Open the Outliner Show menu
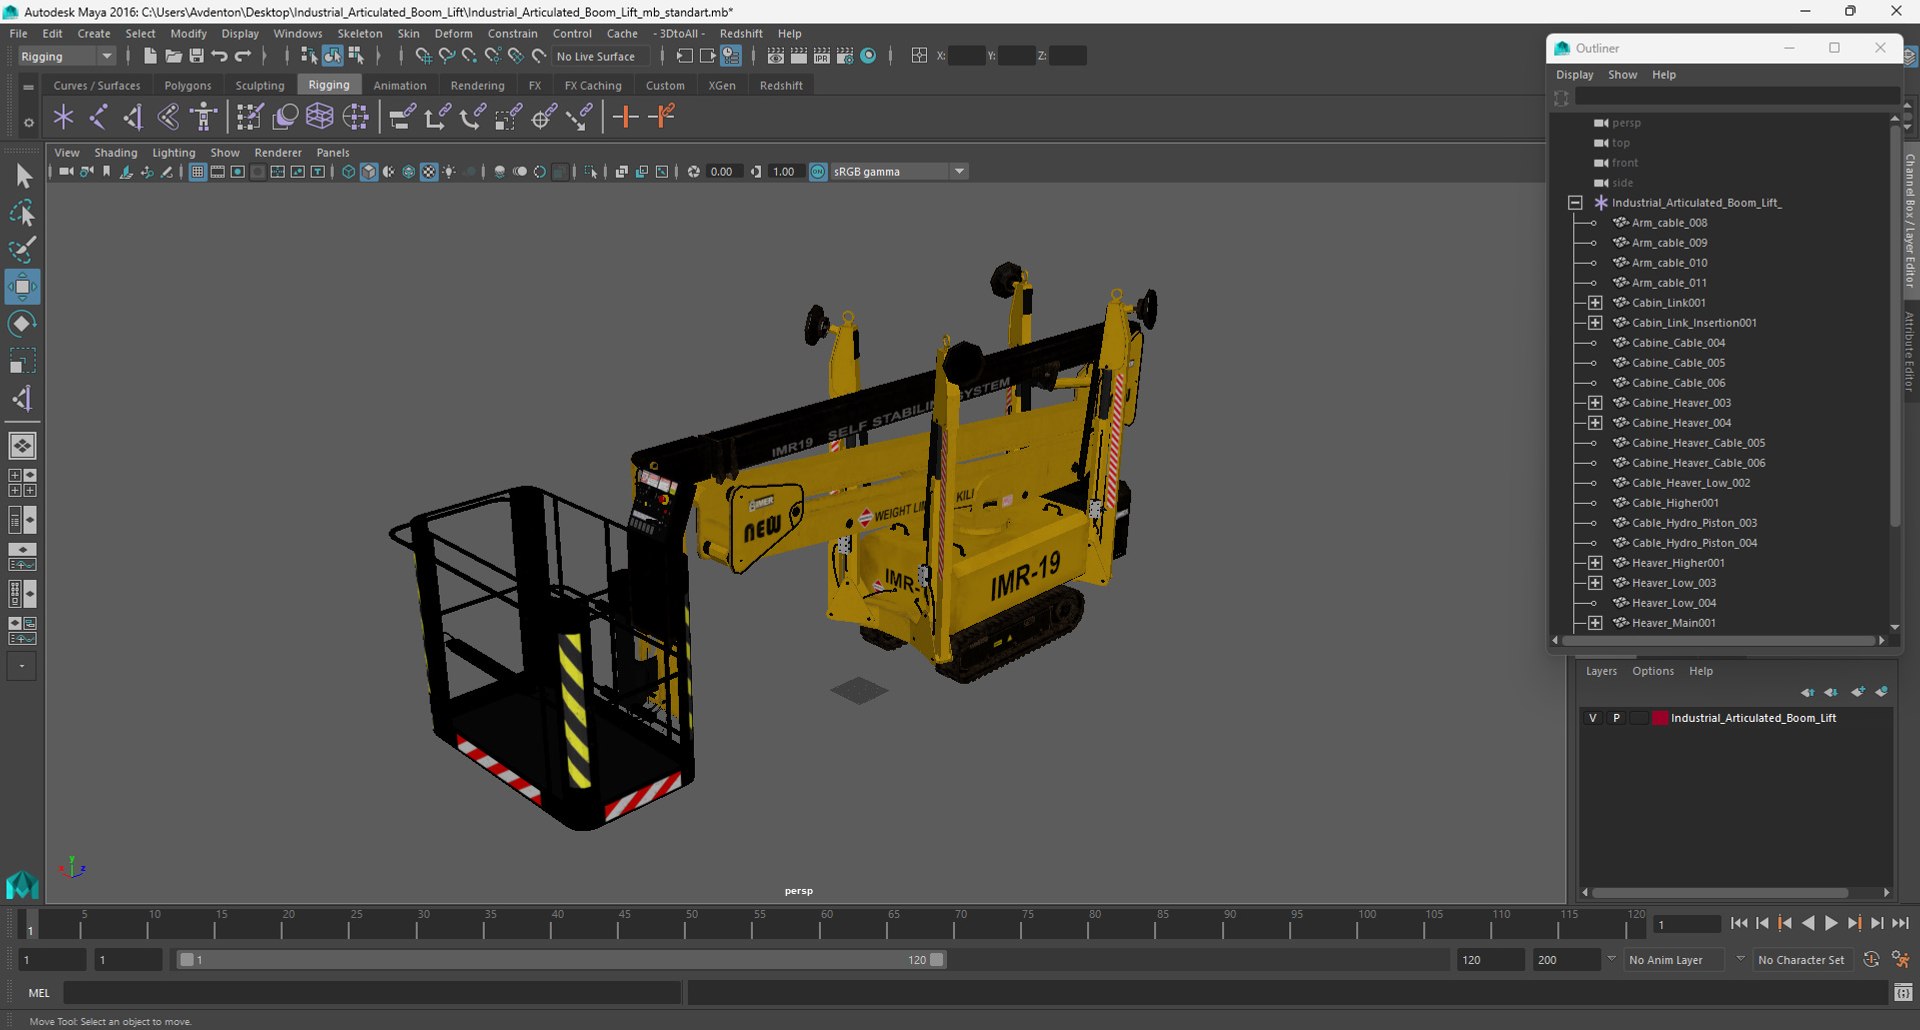Image resolution: width=1920 pixels, height=1030 pixels. pos(1622,75)
